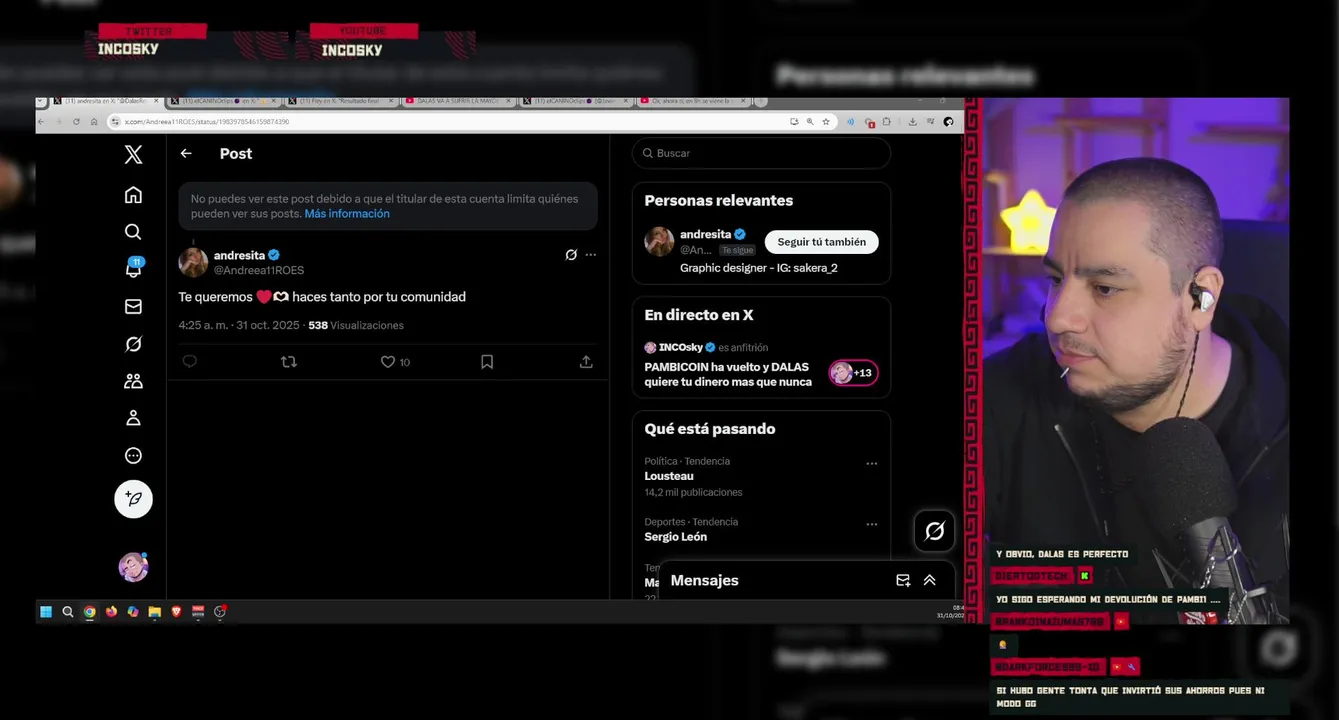Image resolution: width=1339 pixels, height=720 pixels.
Task: Open the post's three-dot menu
Action: point(591,255)
